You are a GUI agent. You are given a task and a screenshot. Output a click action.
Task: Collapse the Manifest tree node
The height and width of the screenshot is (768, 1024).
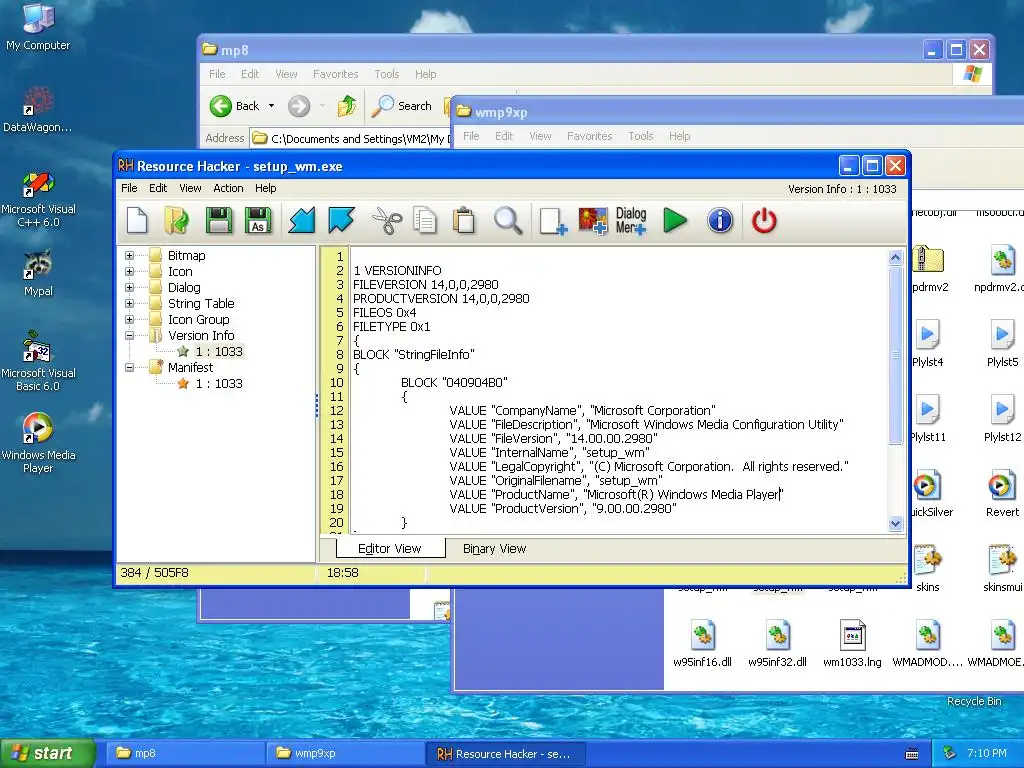pyautogui.click(x=129, y=367)
